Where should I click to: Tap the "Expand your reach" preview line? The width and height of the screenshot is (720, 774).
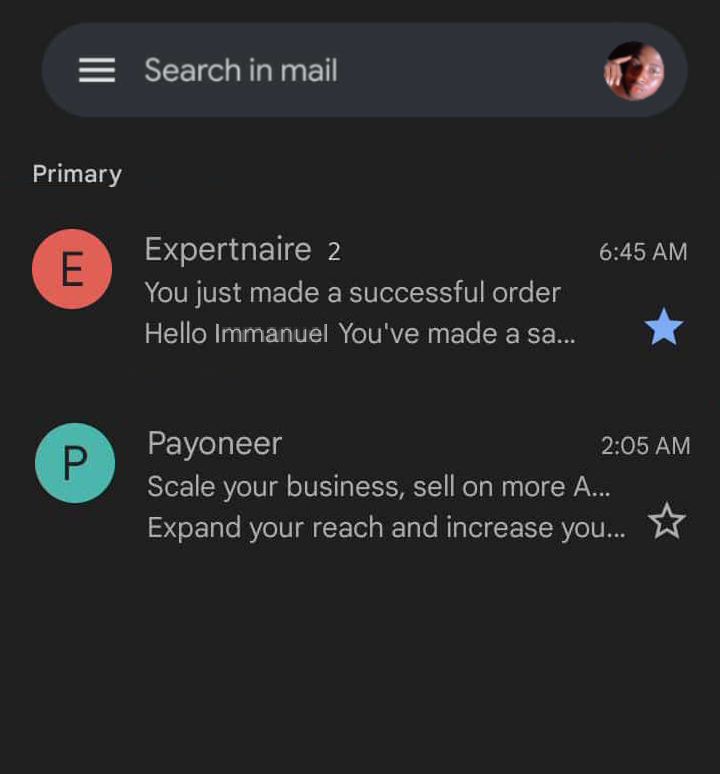[x=386, y=527]
